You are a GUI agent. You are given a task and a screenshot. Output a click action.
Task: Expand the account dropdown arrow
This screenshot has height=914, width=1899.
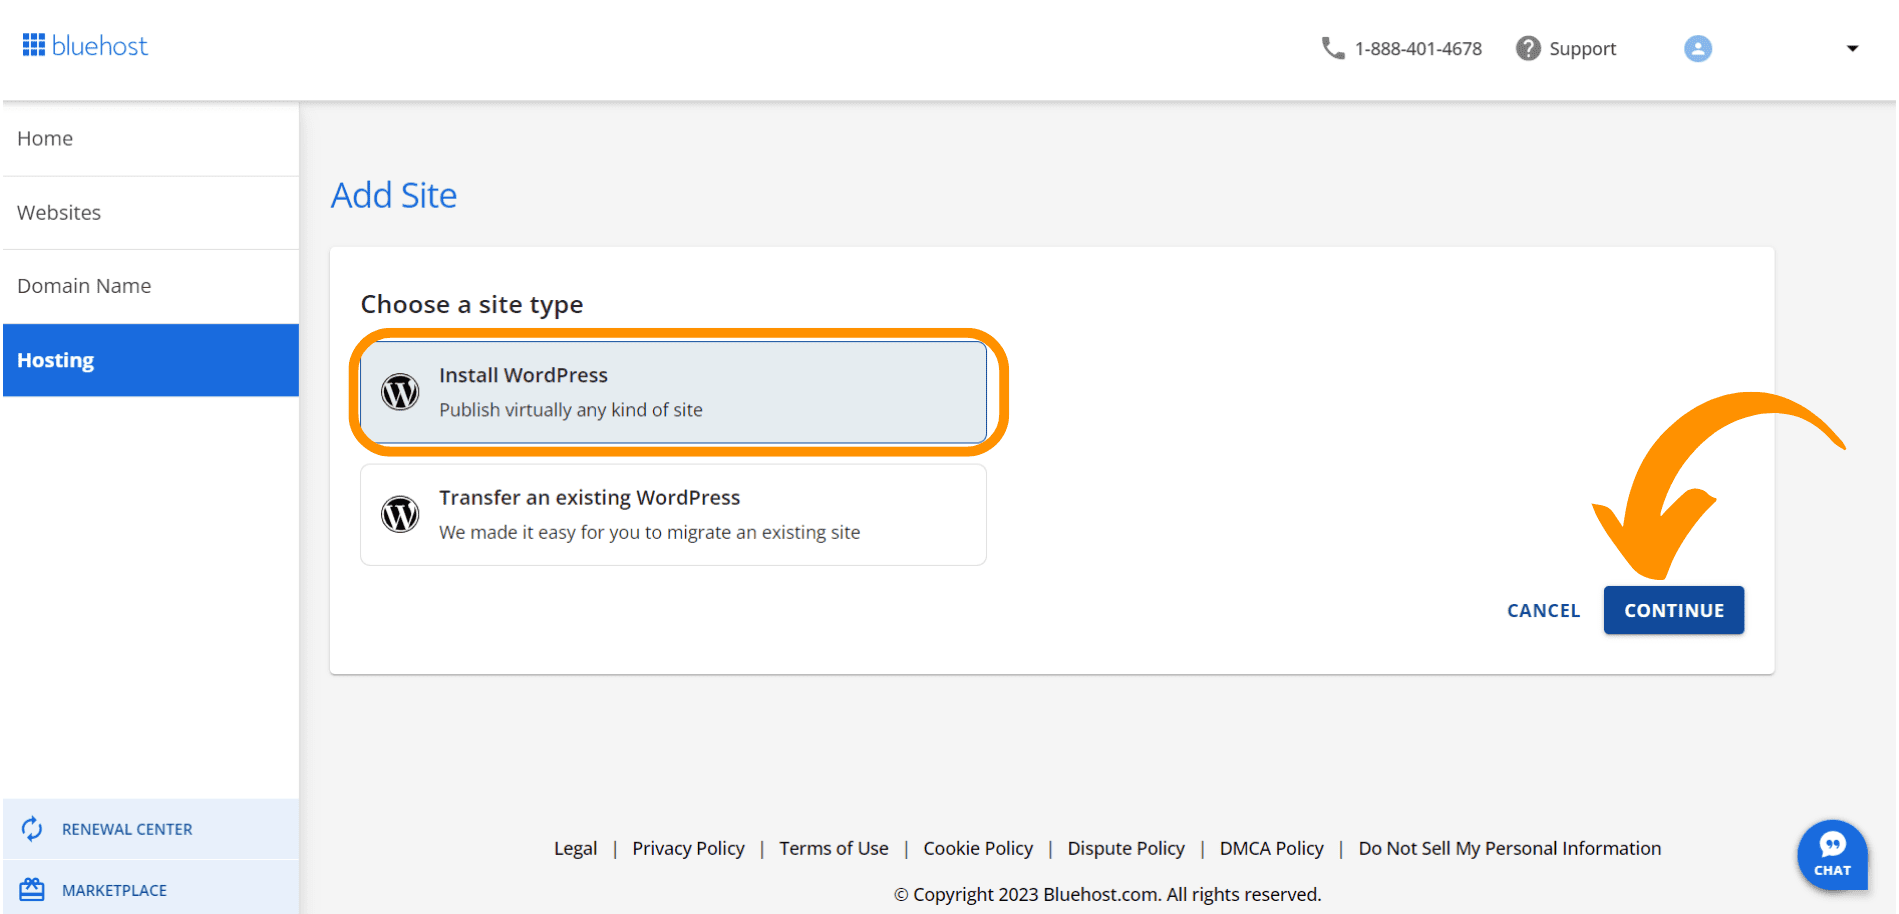tap(1852, 48)
